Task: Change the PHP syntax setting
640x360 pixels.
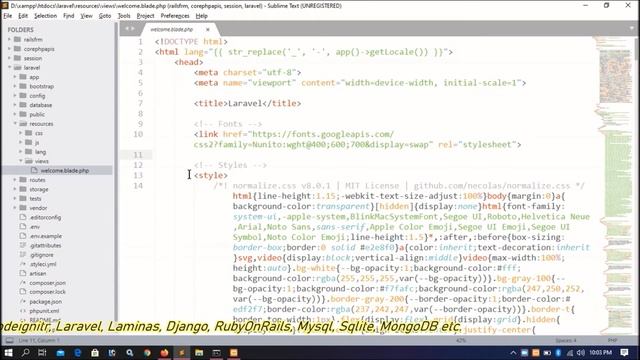Action: pos(612,340)
